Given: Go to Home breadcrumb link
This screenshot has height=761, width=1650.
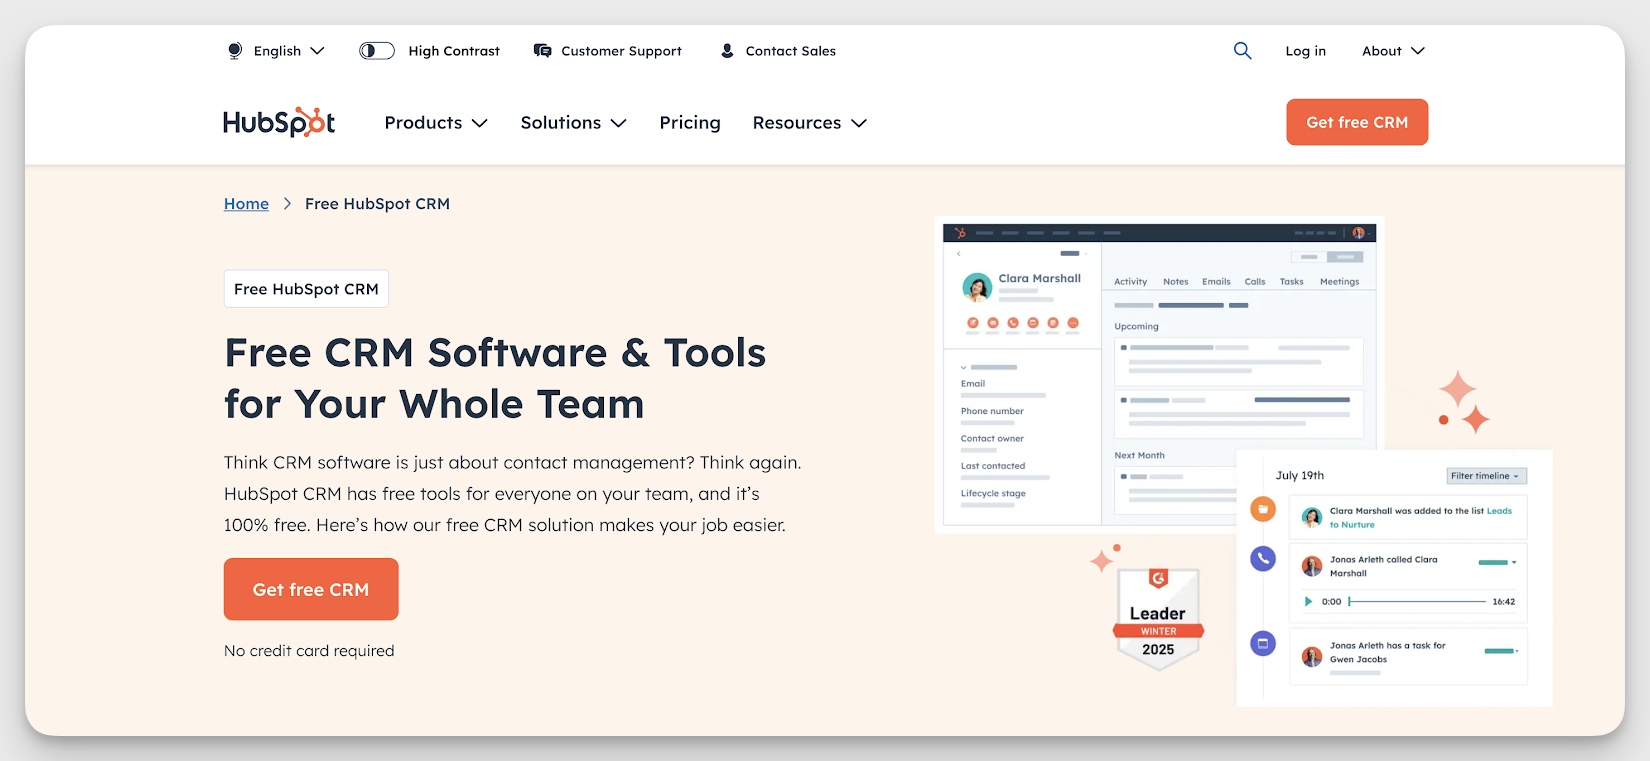Looking at the screenshot, I should click(x=246, y=204).
